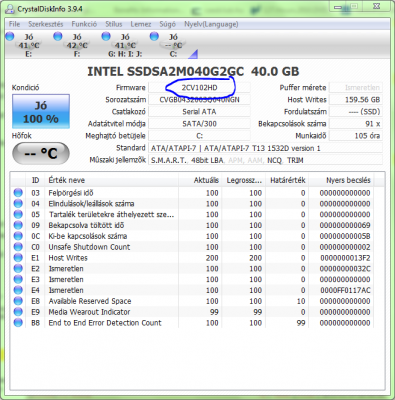Image resolution: width=395 pixels, height=400 pixels.
Task: Click the Csatlakozó field showing Serial ATA
Action: 199,112
